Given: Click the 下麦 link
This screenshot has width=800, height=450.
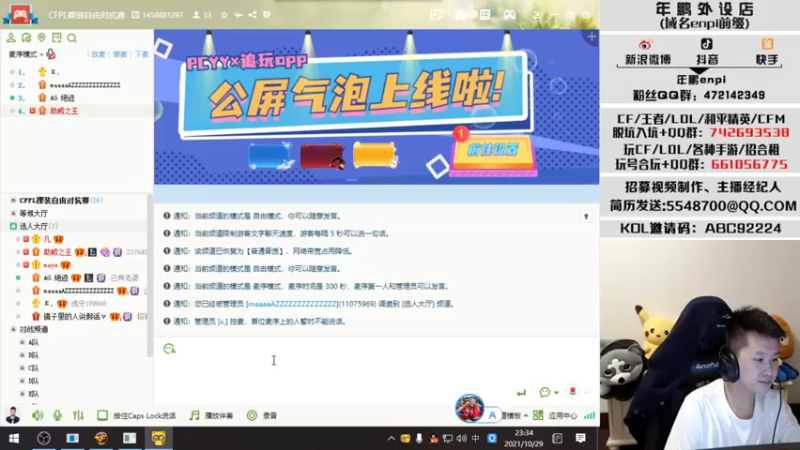Looking at the screenshot, I should pos(141,54).
